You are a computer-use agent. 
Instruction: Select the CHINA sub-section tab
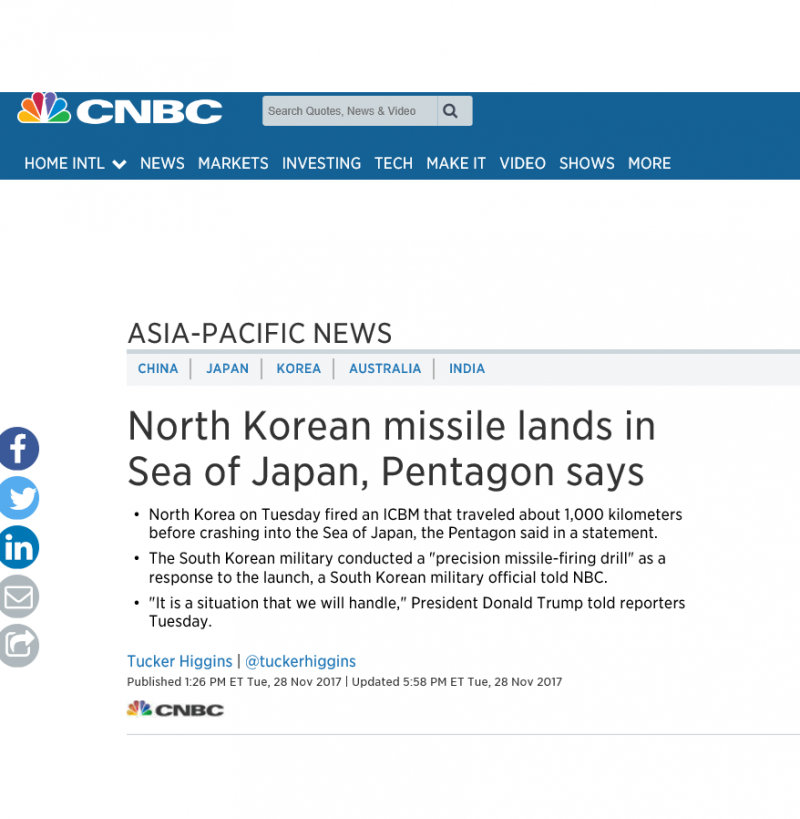point(158,369)
